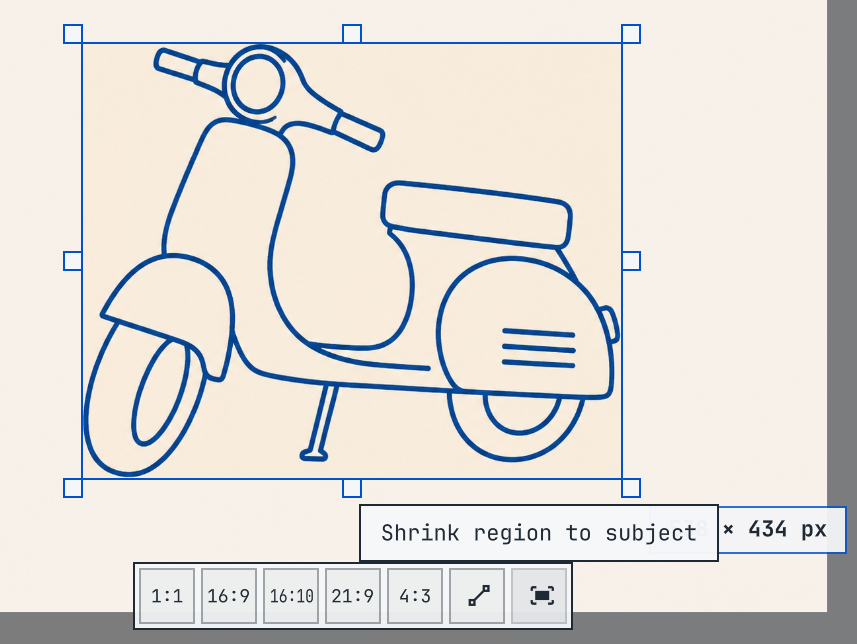Click the bottom-left selection corner handle
The width and height of the screenshot is (857, 644).
73,488
